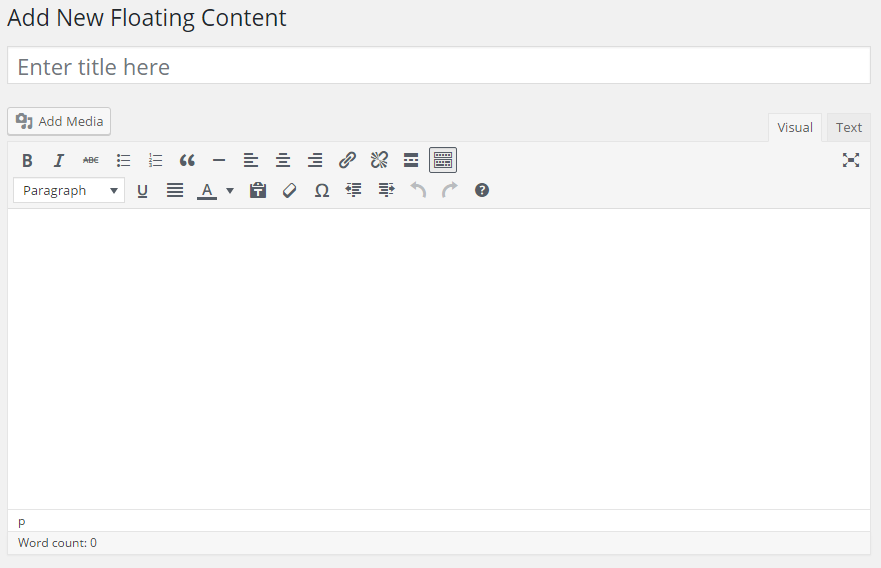Toggle strikethrough text formatting
The width and height of the screenshot is (881, 568).
(x=91, y=160)
